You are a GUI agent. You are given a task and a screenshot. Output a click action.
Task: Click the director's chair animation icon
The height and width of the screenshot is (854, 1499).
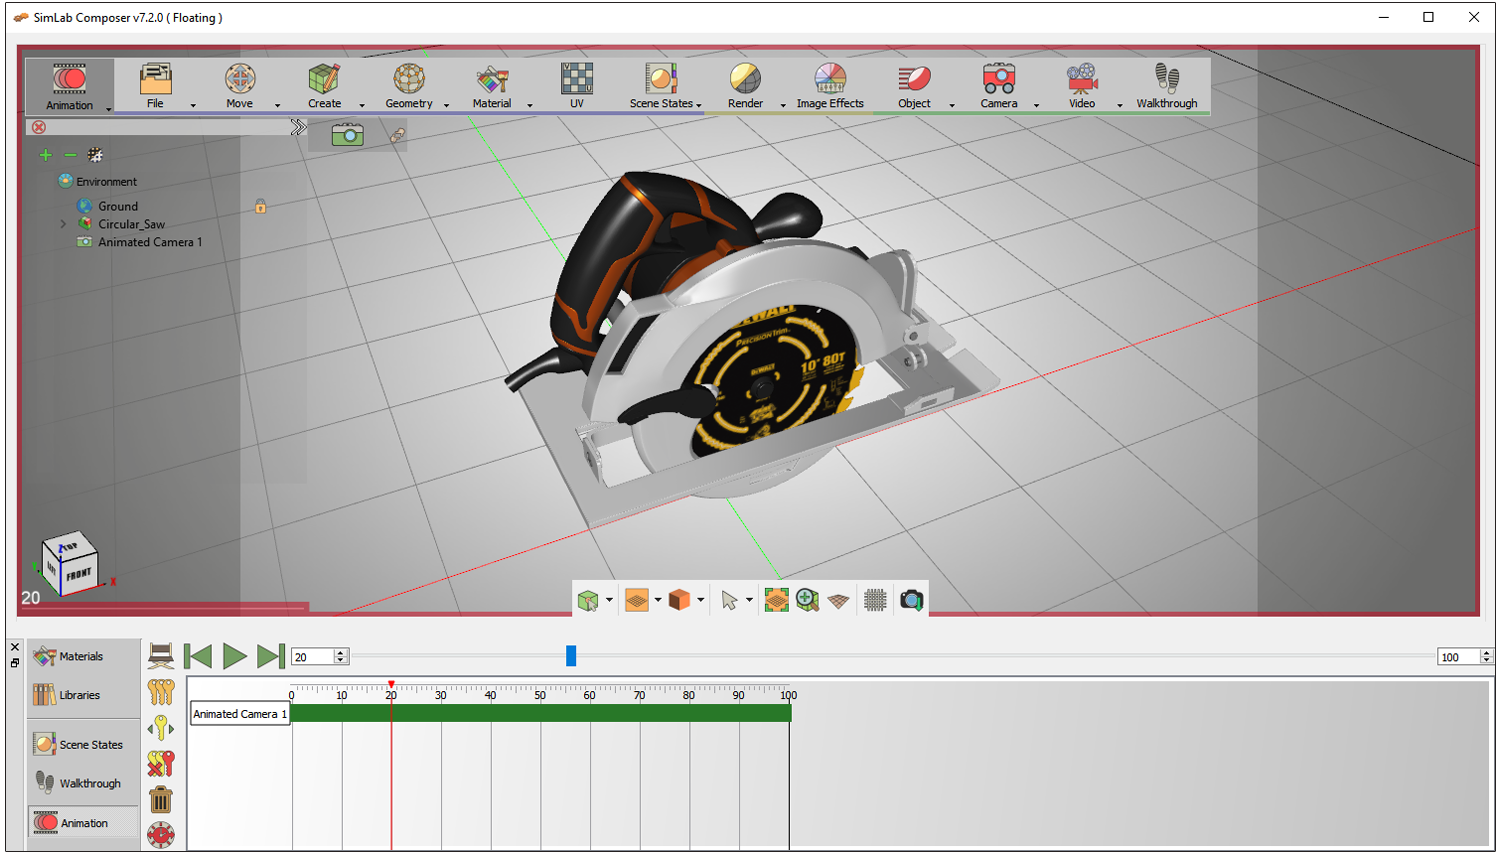[x=161, y=656]
